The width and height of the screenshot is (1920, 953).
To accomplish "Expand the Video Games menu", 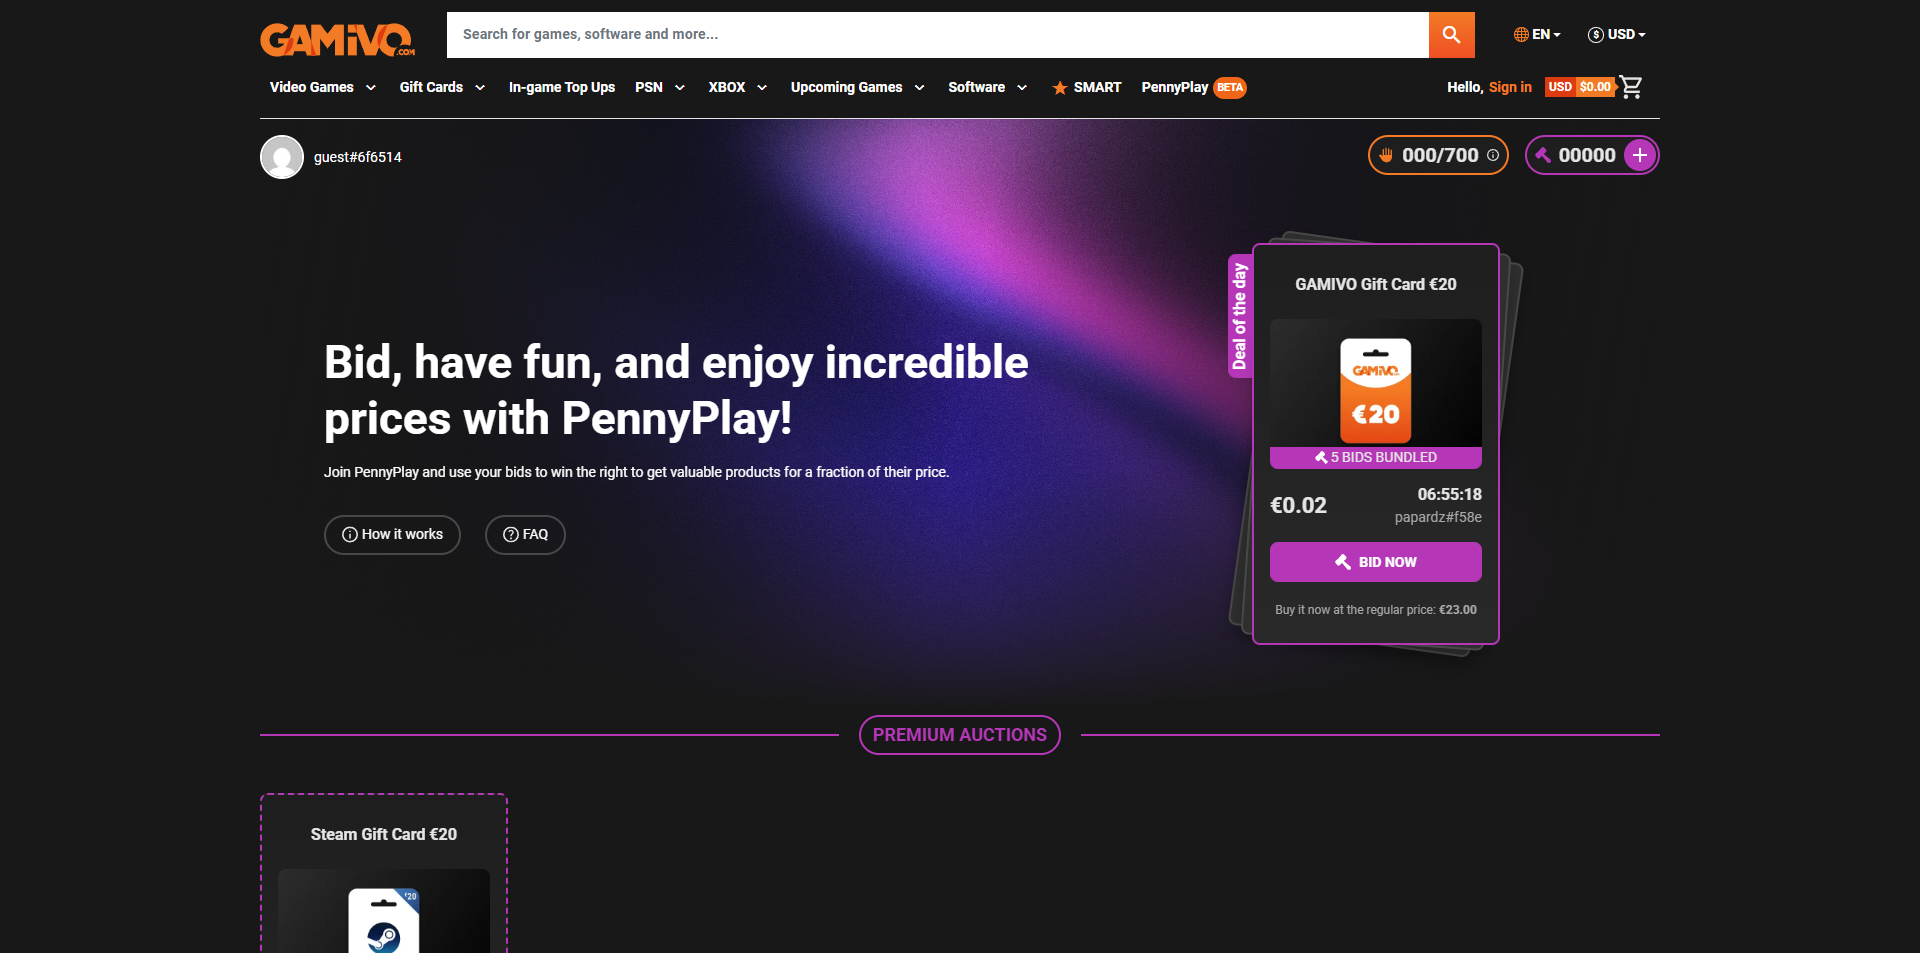I will point(323,87).
